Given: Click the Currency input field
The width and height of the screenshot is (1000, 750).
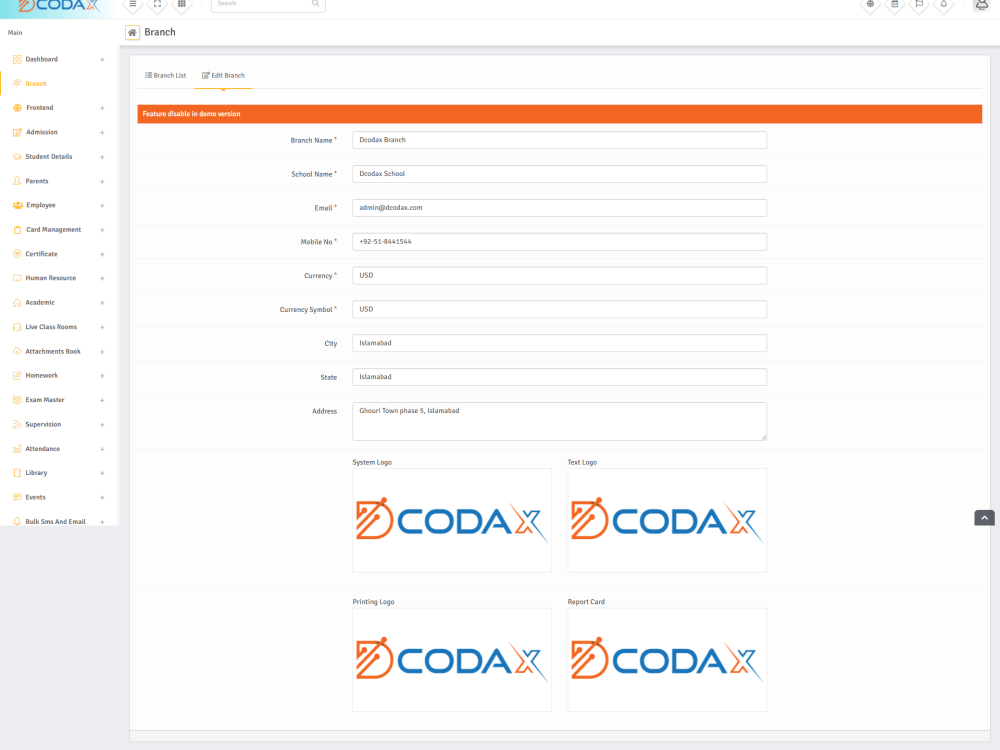Looking at the screenshot, I should click(559, 276).
